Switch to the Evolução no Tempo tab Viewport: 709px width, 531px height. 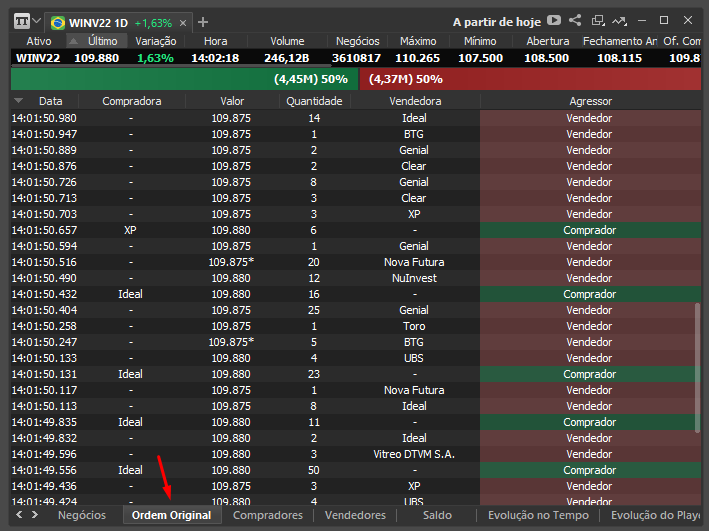click(539, 515)
